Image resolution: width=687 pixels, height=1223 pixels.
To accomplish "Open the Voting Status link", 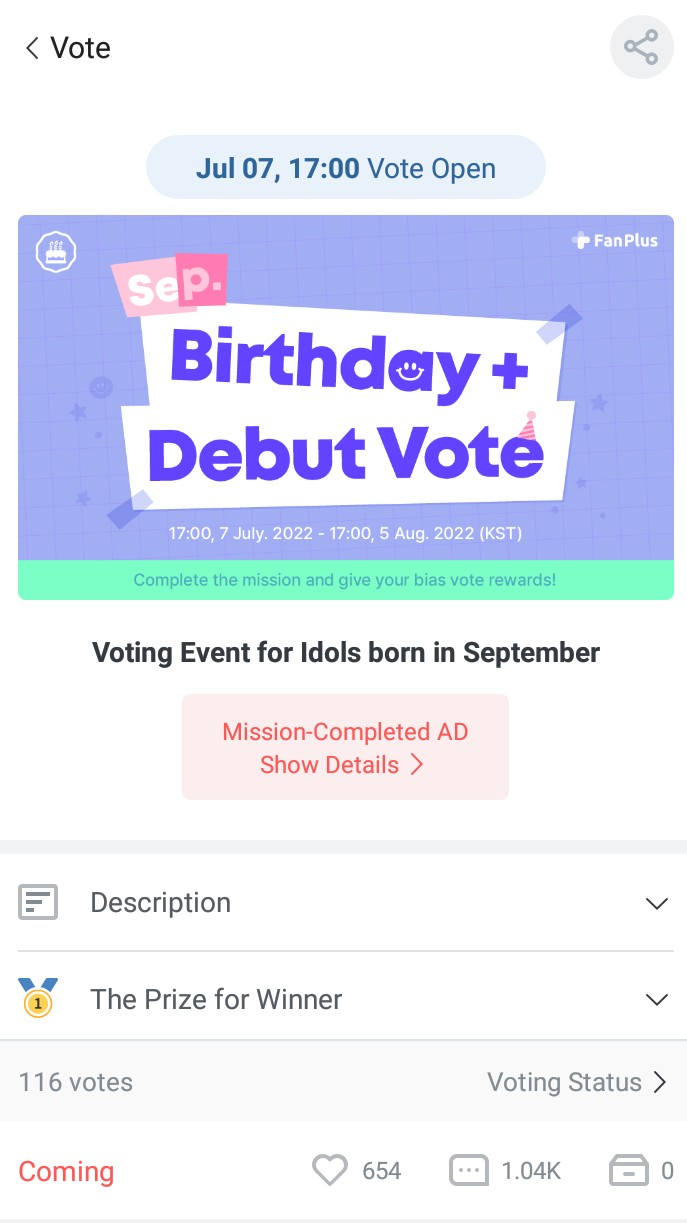I will click(x=564, y=1082).
